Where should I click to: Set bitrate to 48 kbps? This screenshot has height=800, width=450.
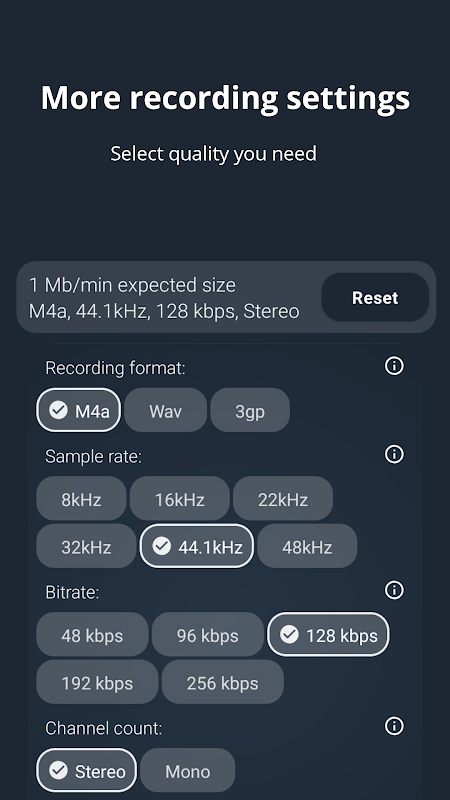pos(92,634)
